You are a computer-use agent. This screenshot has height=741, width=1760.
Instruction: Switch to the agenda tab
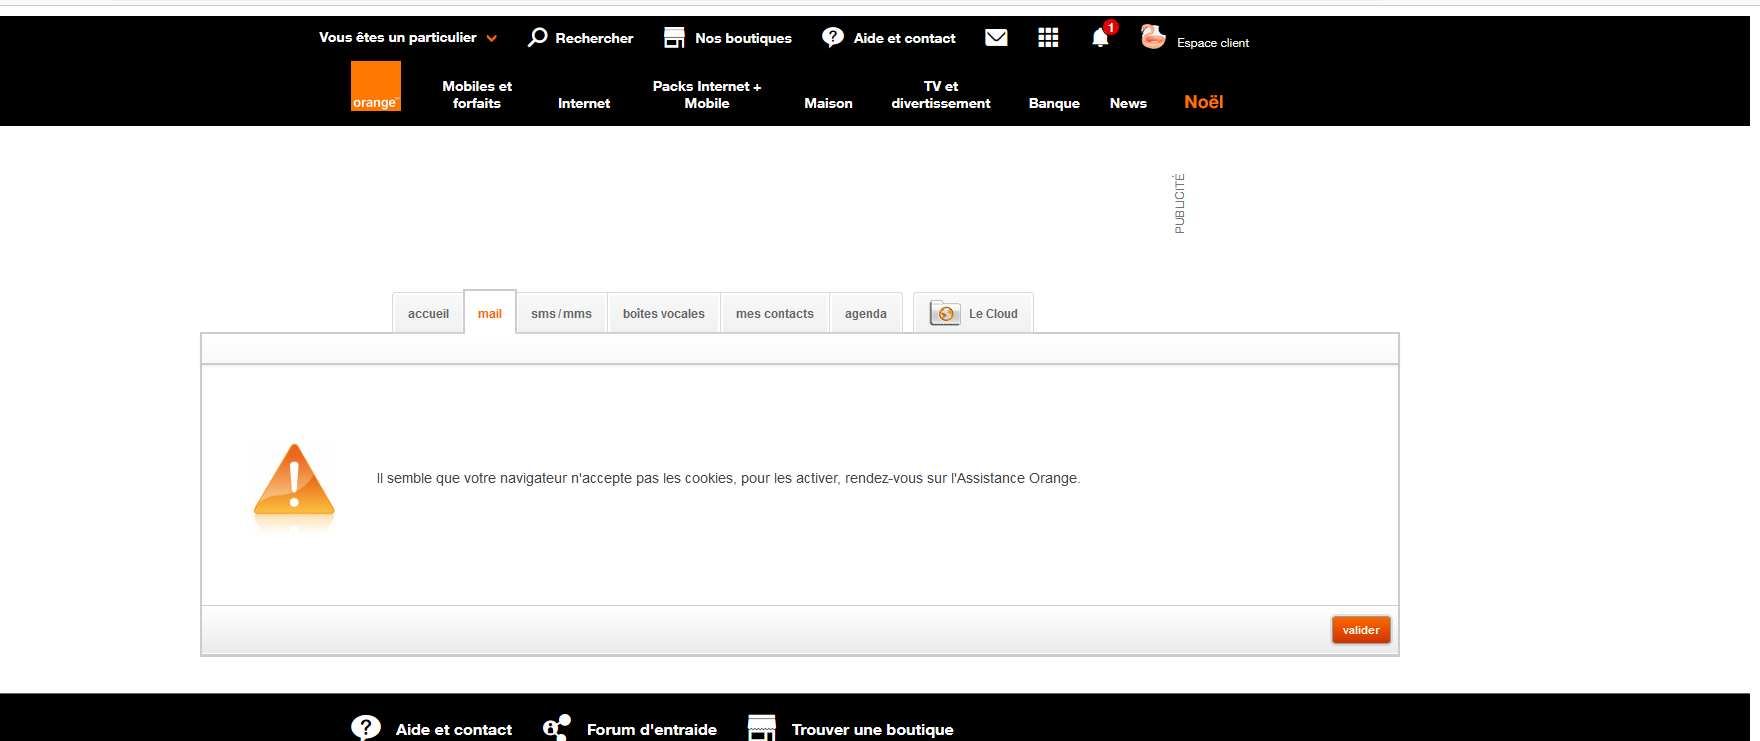click(x=866, y=313)
